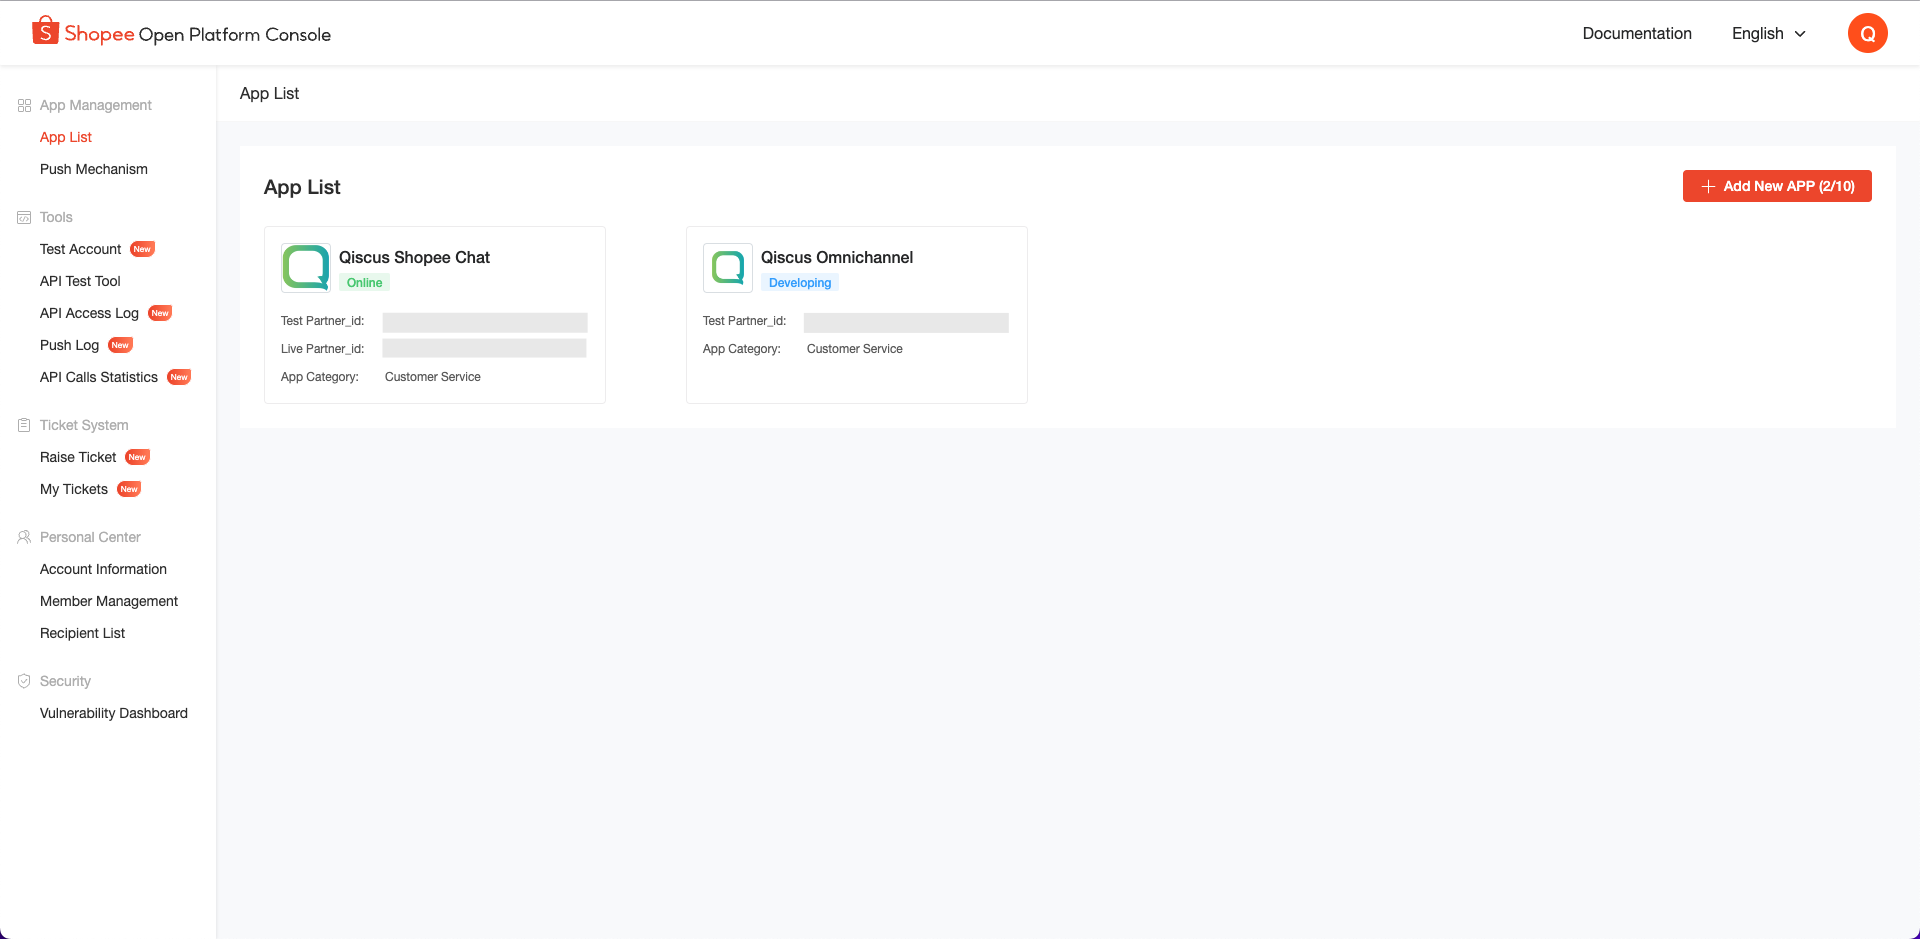Open the Documentation link
1920x939 pixels.
[1636, 33]
